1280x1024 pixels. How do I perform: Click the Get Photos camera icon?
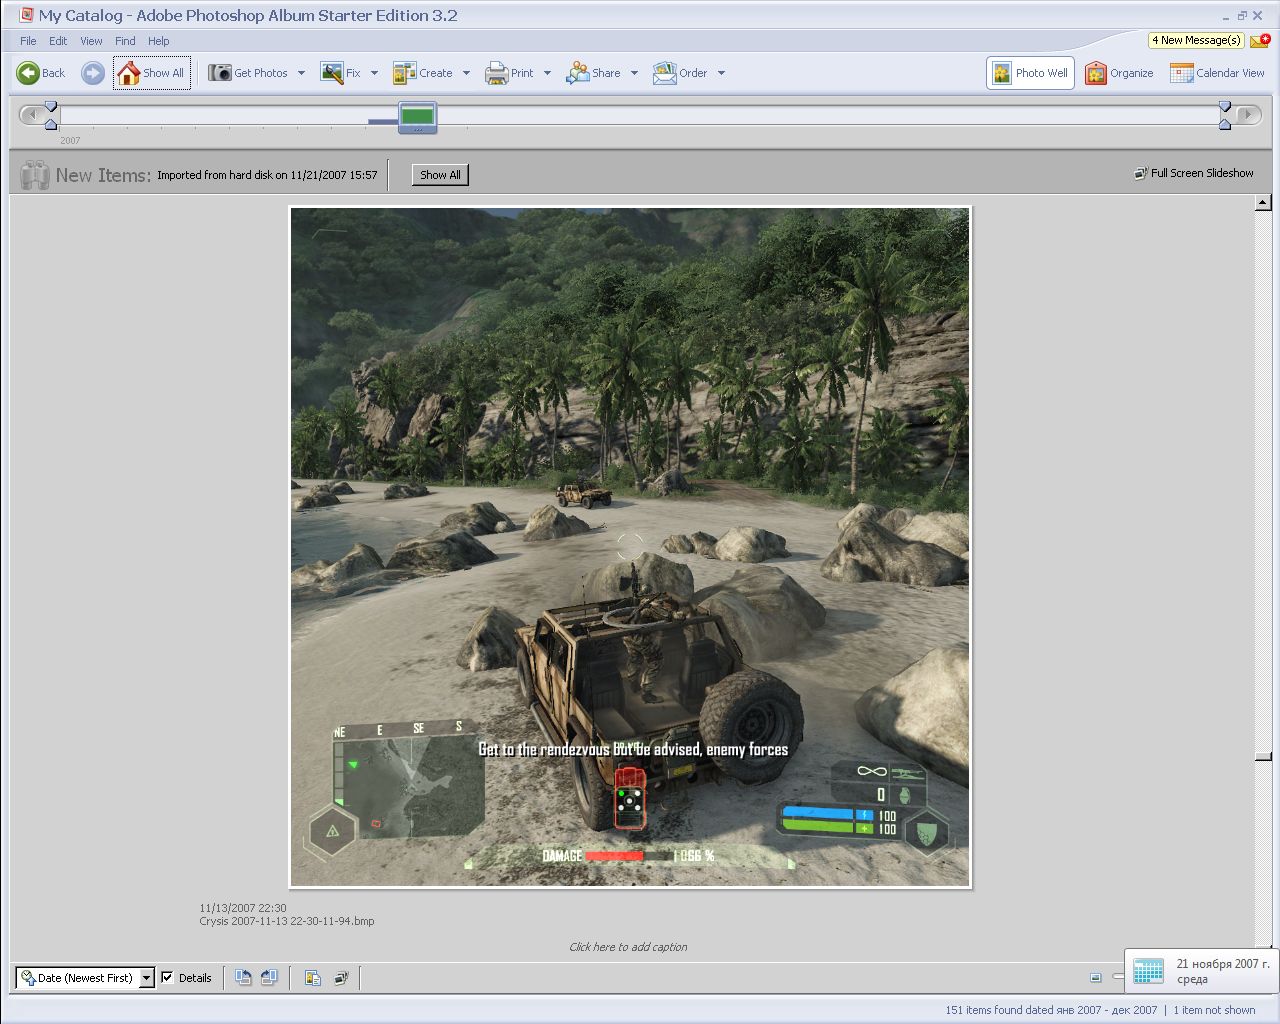[x=220, y=73]
